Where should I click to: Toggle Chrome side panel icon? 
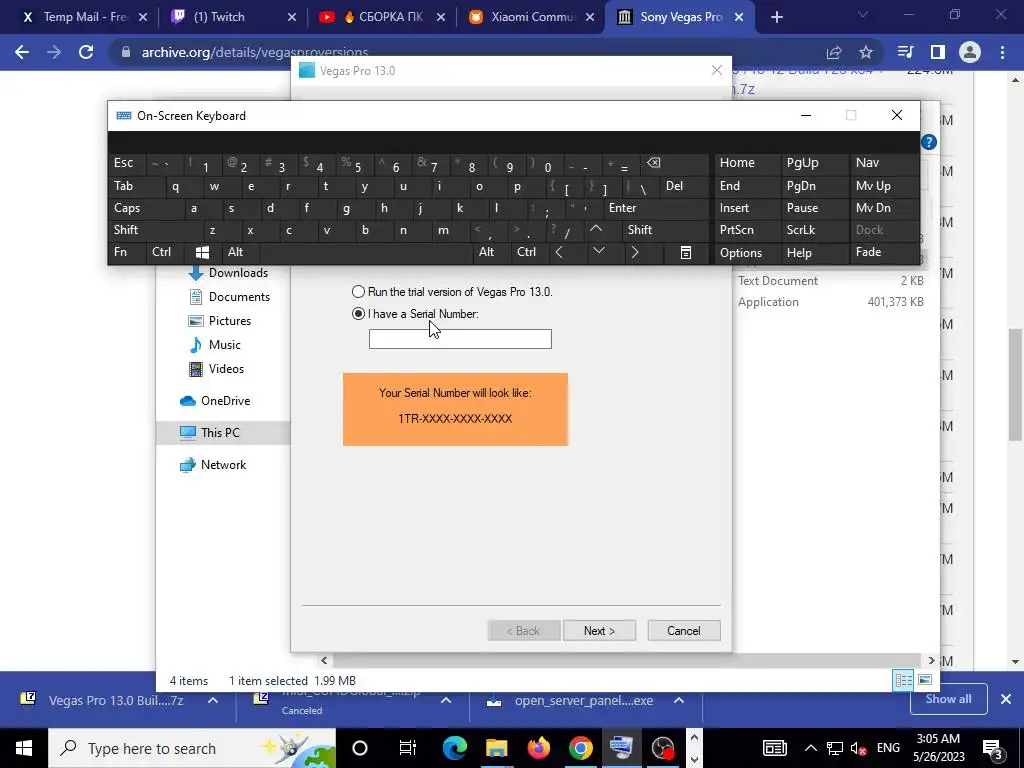point(938,52)
